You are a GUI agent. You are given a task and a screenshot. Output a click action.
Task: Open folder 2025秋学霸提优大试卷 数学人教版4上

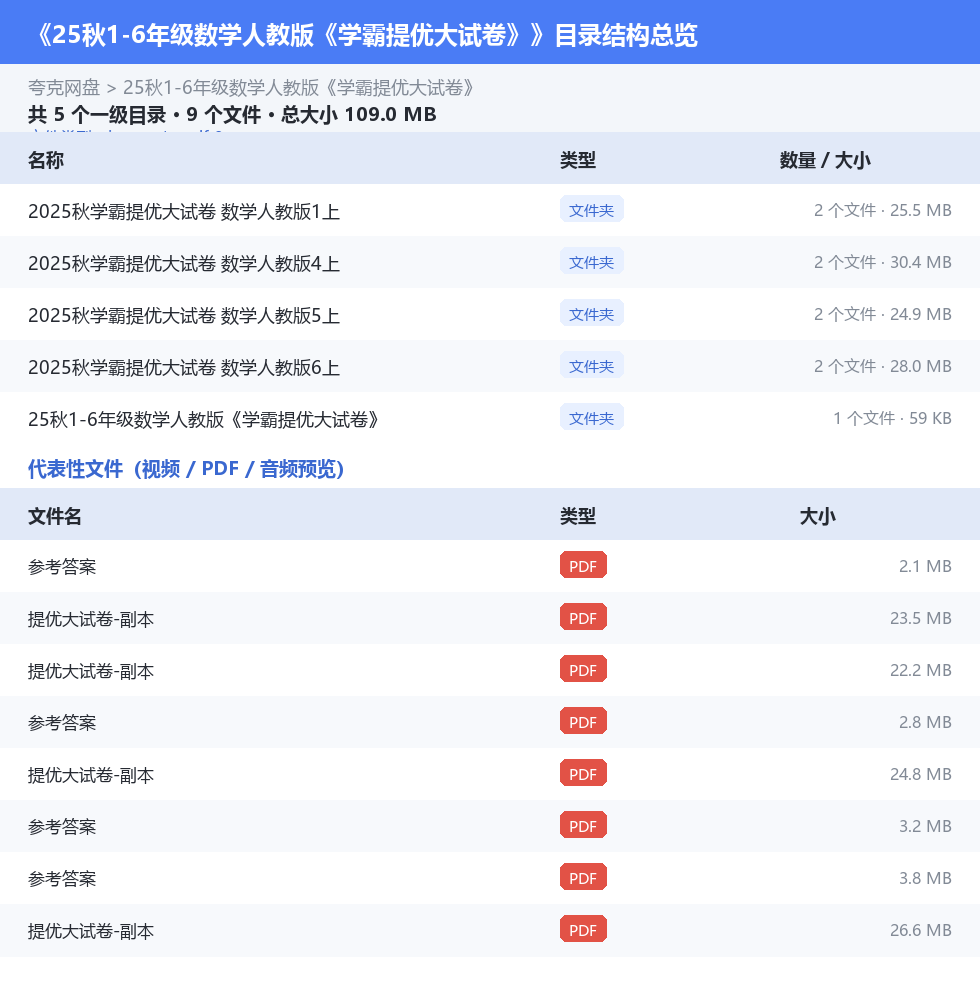(183, 263)
